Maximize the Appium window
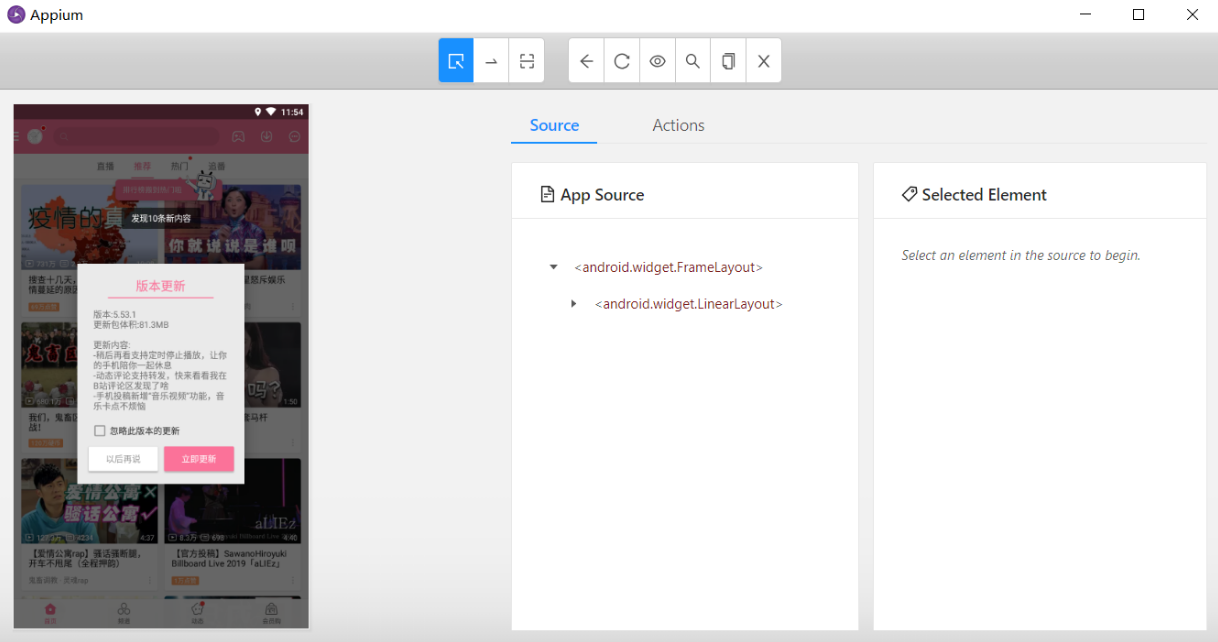This screenshot has width=1218, height=642. point(1138,15)
